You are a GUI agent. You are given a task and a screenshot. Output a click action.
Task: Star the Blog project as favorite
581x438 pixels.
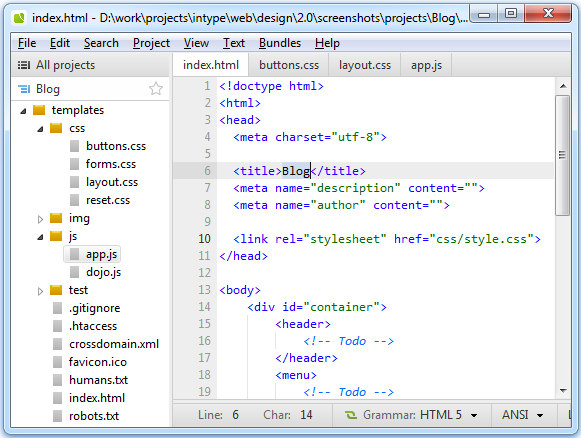(156, 89)
